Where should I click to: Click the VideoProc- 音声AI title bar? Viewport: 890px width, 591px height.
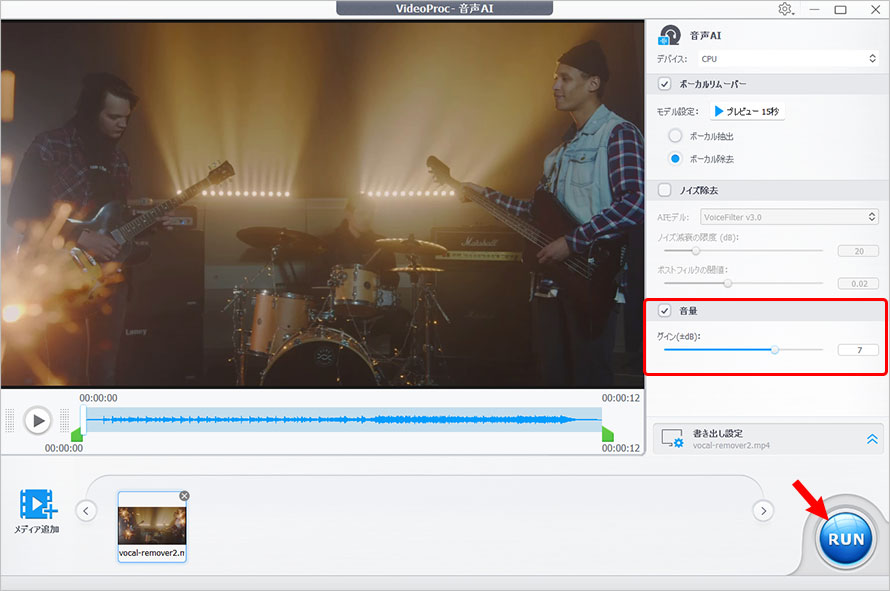click(444, 8)
